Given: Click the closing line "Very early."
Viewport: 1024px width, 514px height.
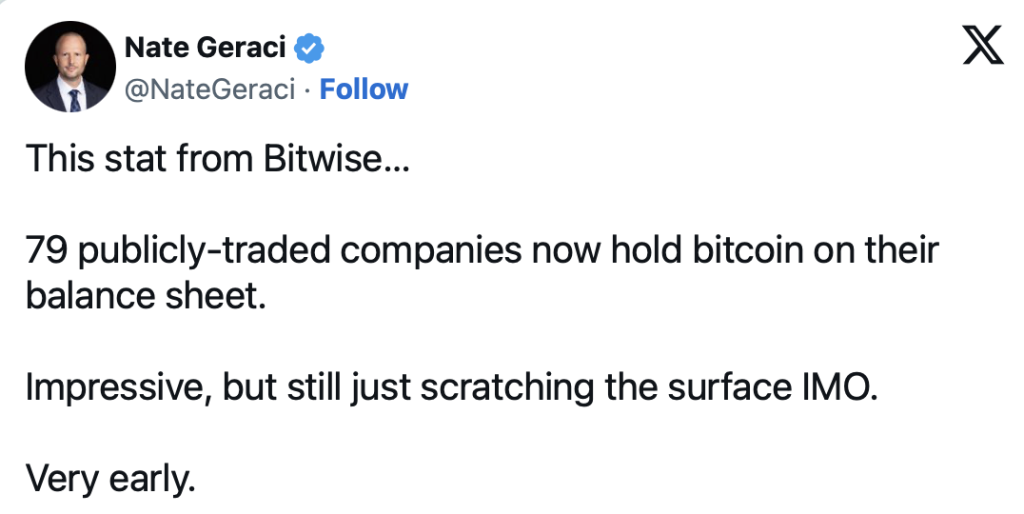Looking at the screenshot, I should pos(111,480).
